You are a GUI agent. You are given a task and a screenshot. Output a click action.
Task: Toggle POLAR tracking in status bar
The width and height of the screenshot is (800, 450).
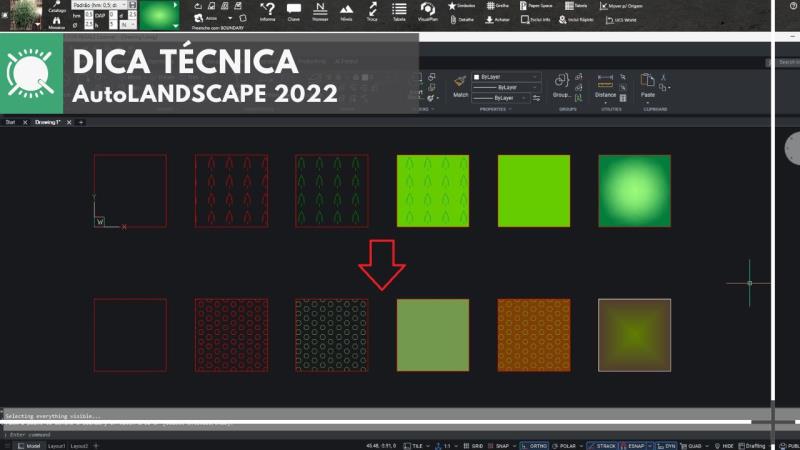pos(564,446)
